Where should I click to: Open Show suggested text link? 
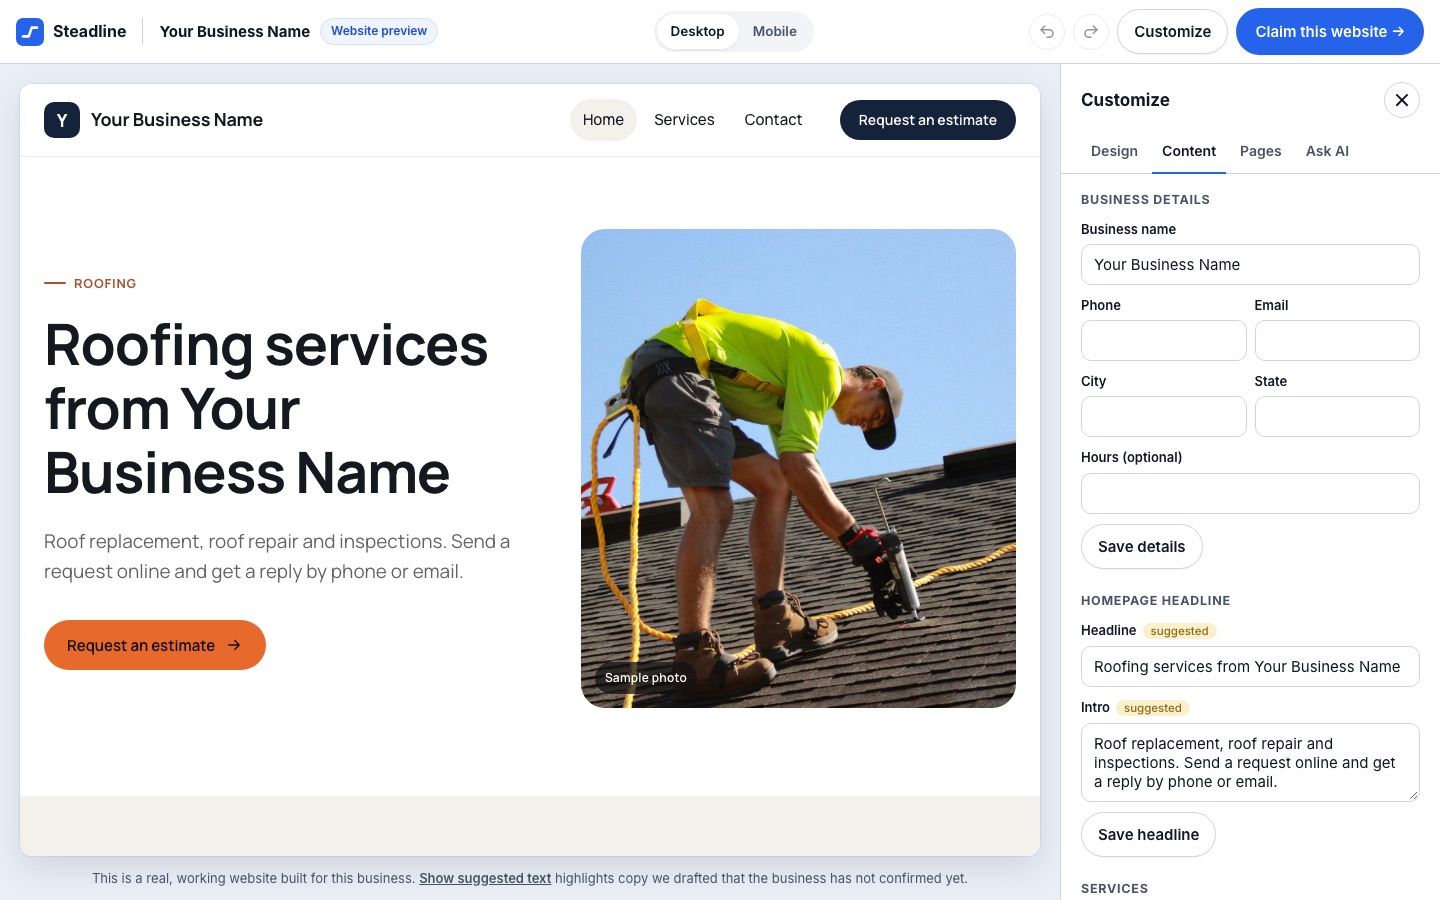485,878
